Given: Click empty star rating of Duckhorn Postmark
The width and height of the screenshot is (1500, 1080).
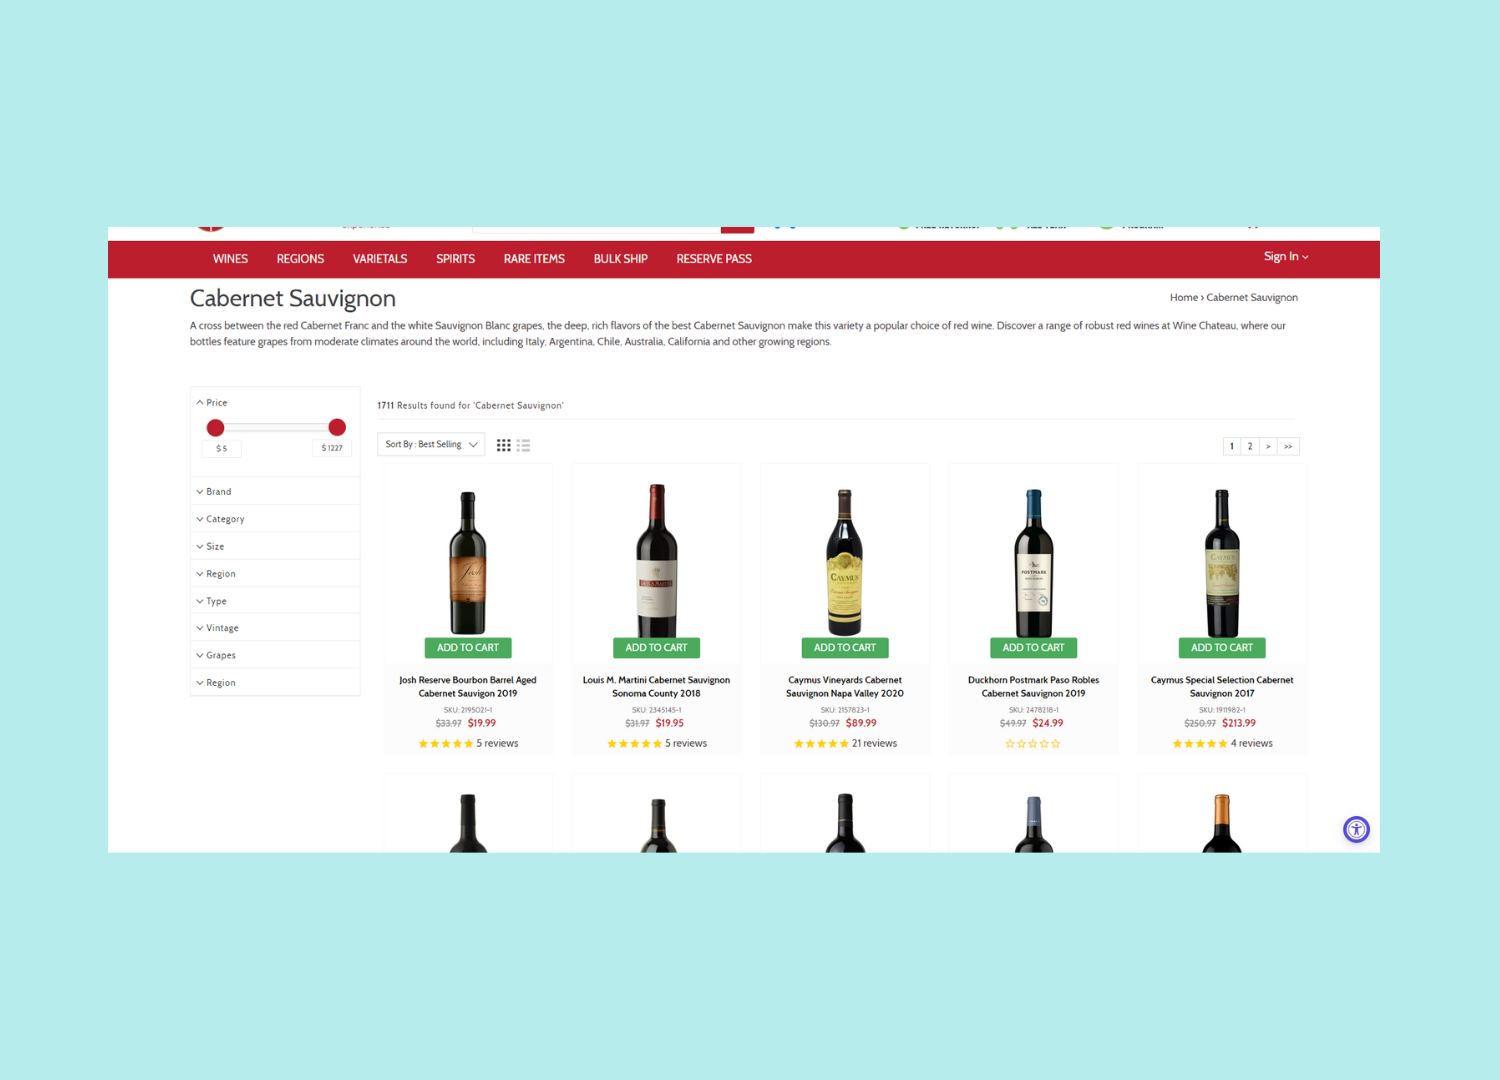Looking at the screenshot, I should (1033, 744).
